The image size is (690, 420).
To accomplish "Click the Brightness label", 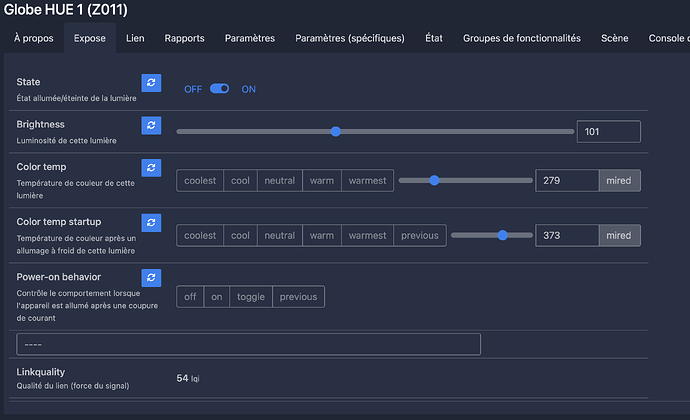I will point(40,125).
